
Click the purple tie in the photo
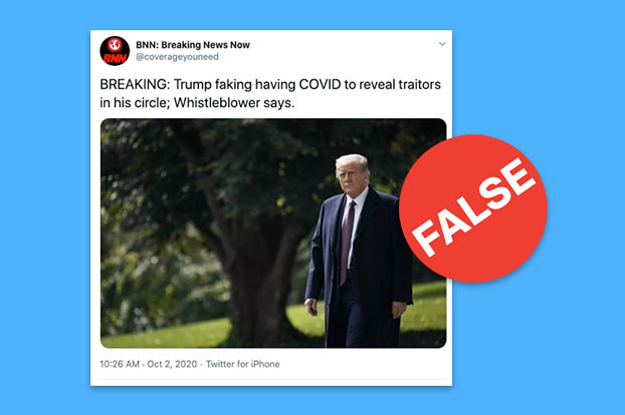click(346, 243)
